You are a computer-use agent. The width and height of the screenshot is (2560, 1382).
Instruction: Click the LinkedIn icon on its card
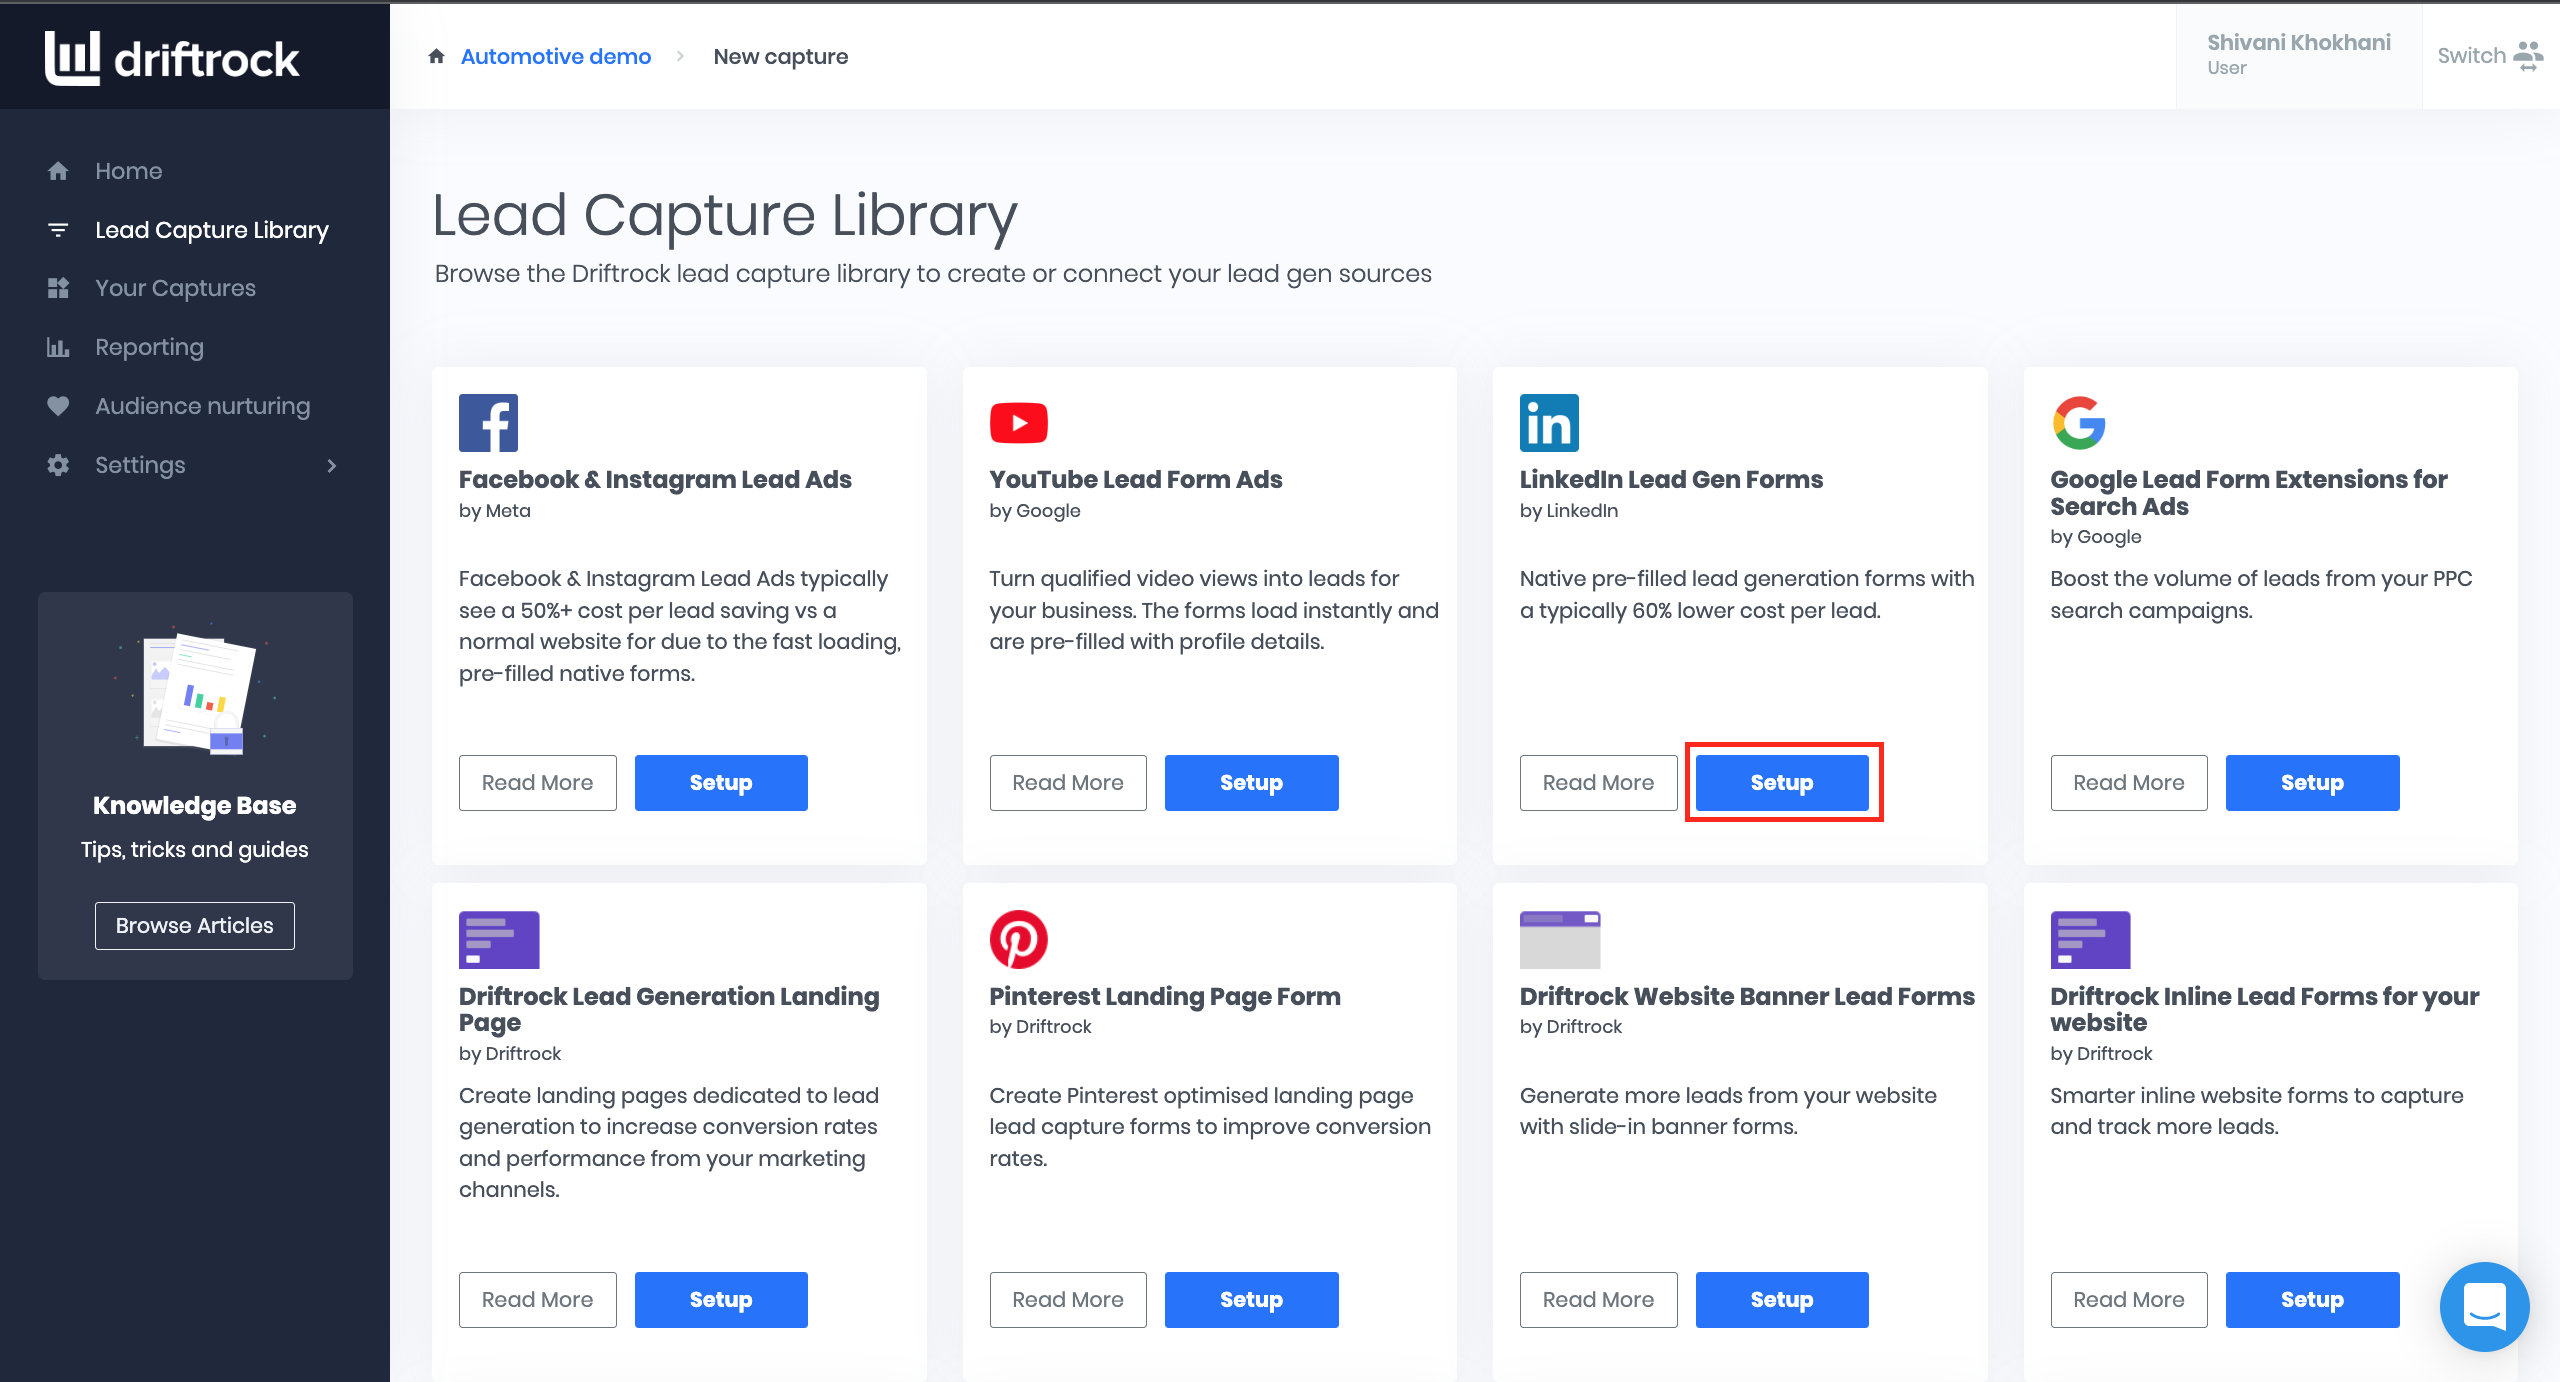point(1549,422)
